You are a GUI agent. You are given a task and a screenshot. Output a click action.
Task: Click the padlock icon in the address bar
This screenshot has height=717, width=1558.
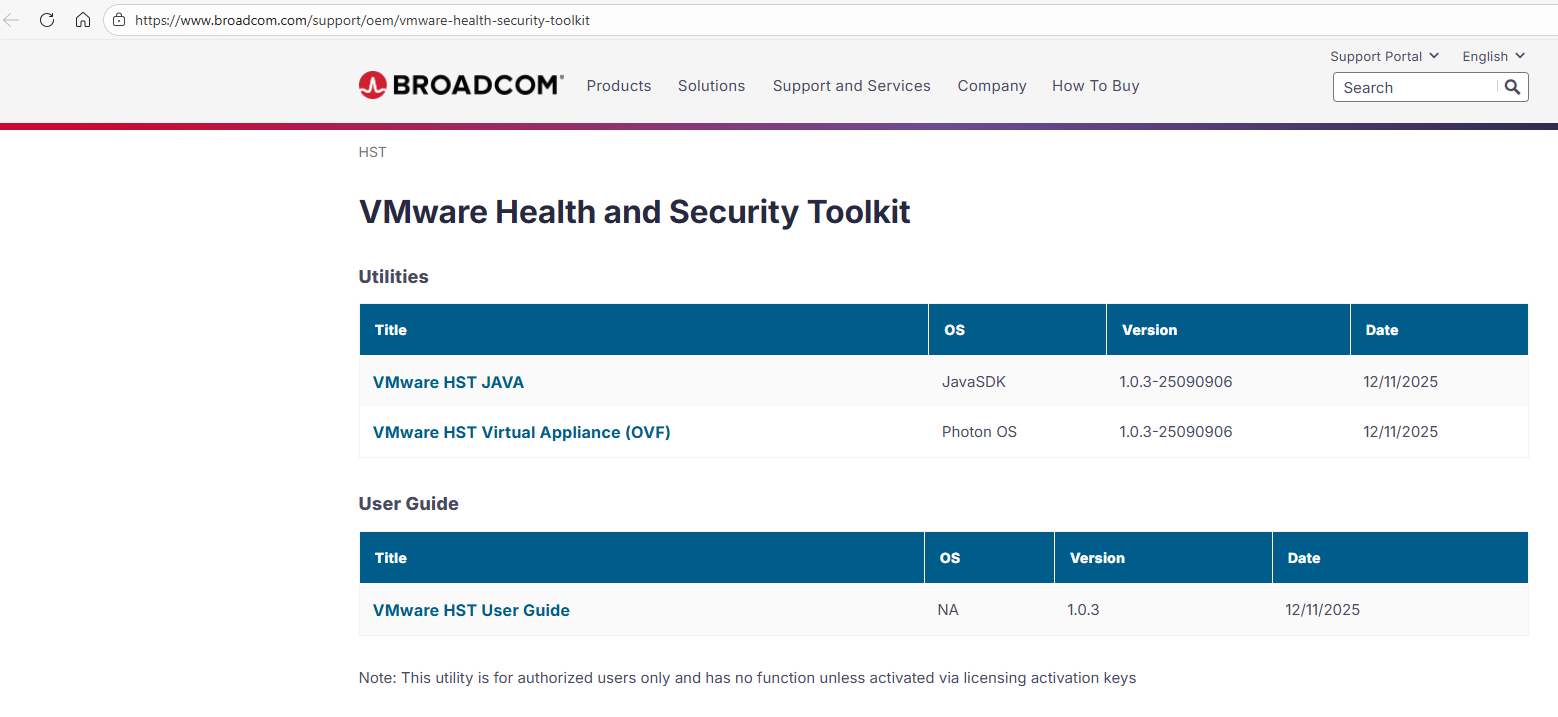click(x=119, y=19)
